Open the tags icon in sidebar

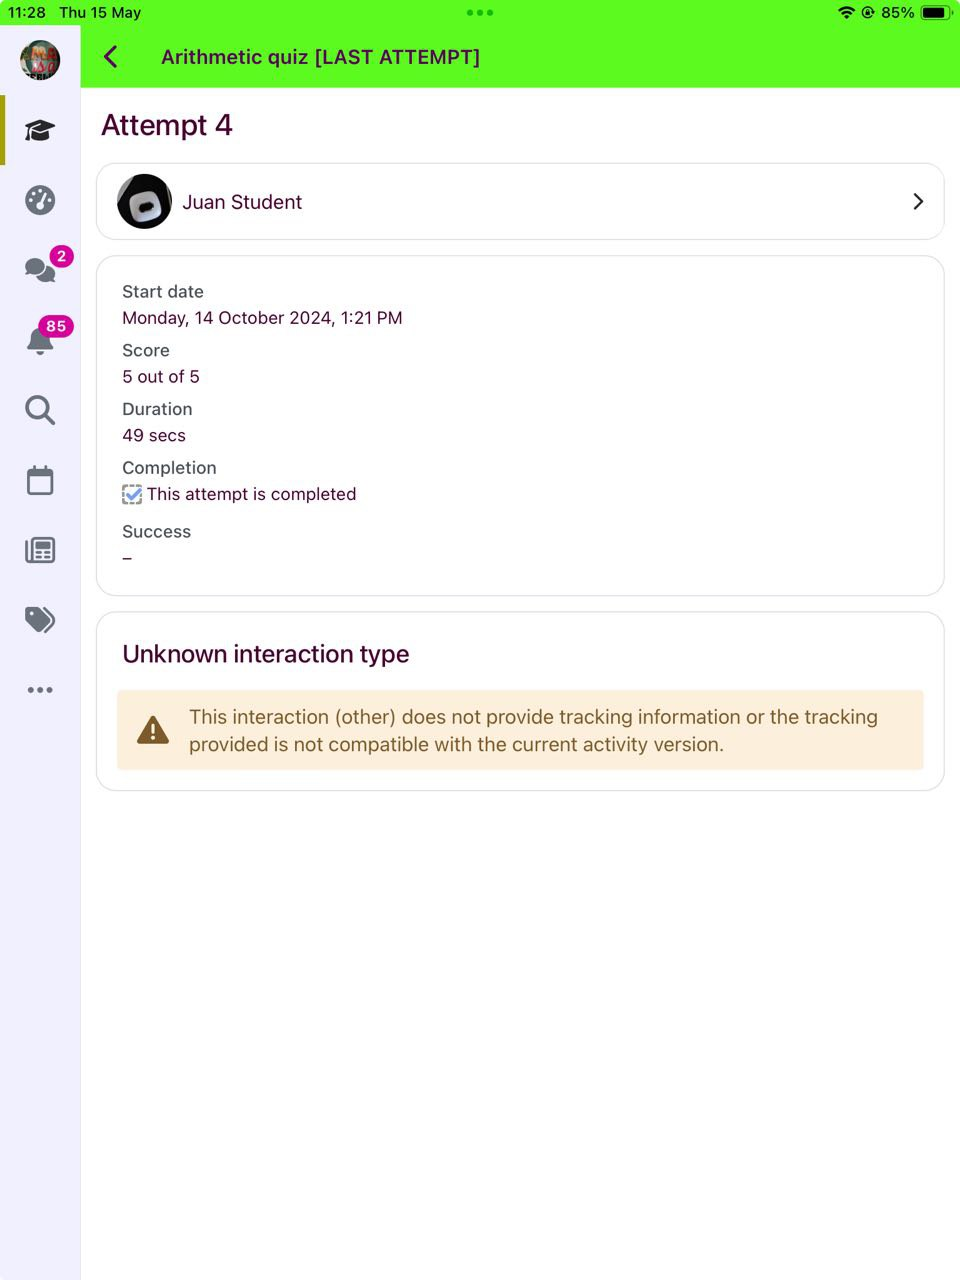[40, 620]
